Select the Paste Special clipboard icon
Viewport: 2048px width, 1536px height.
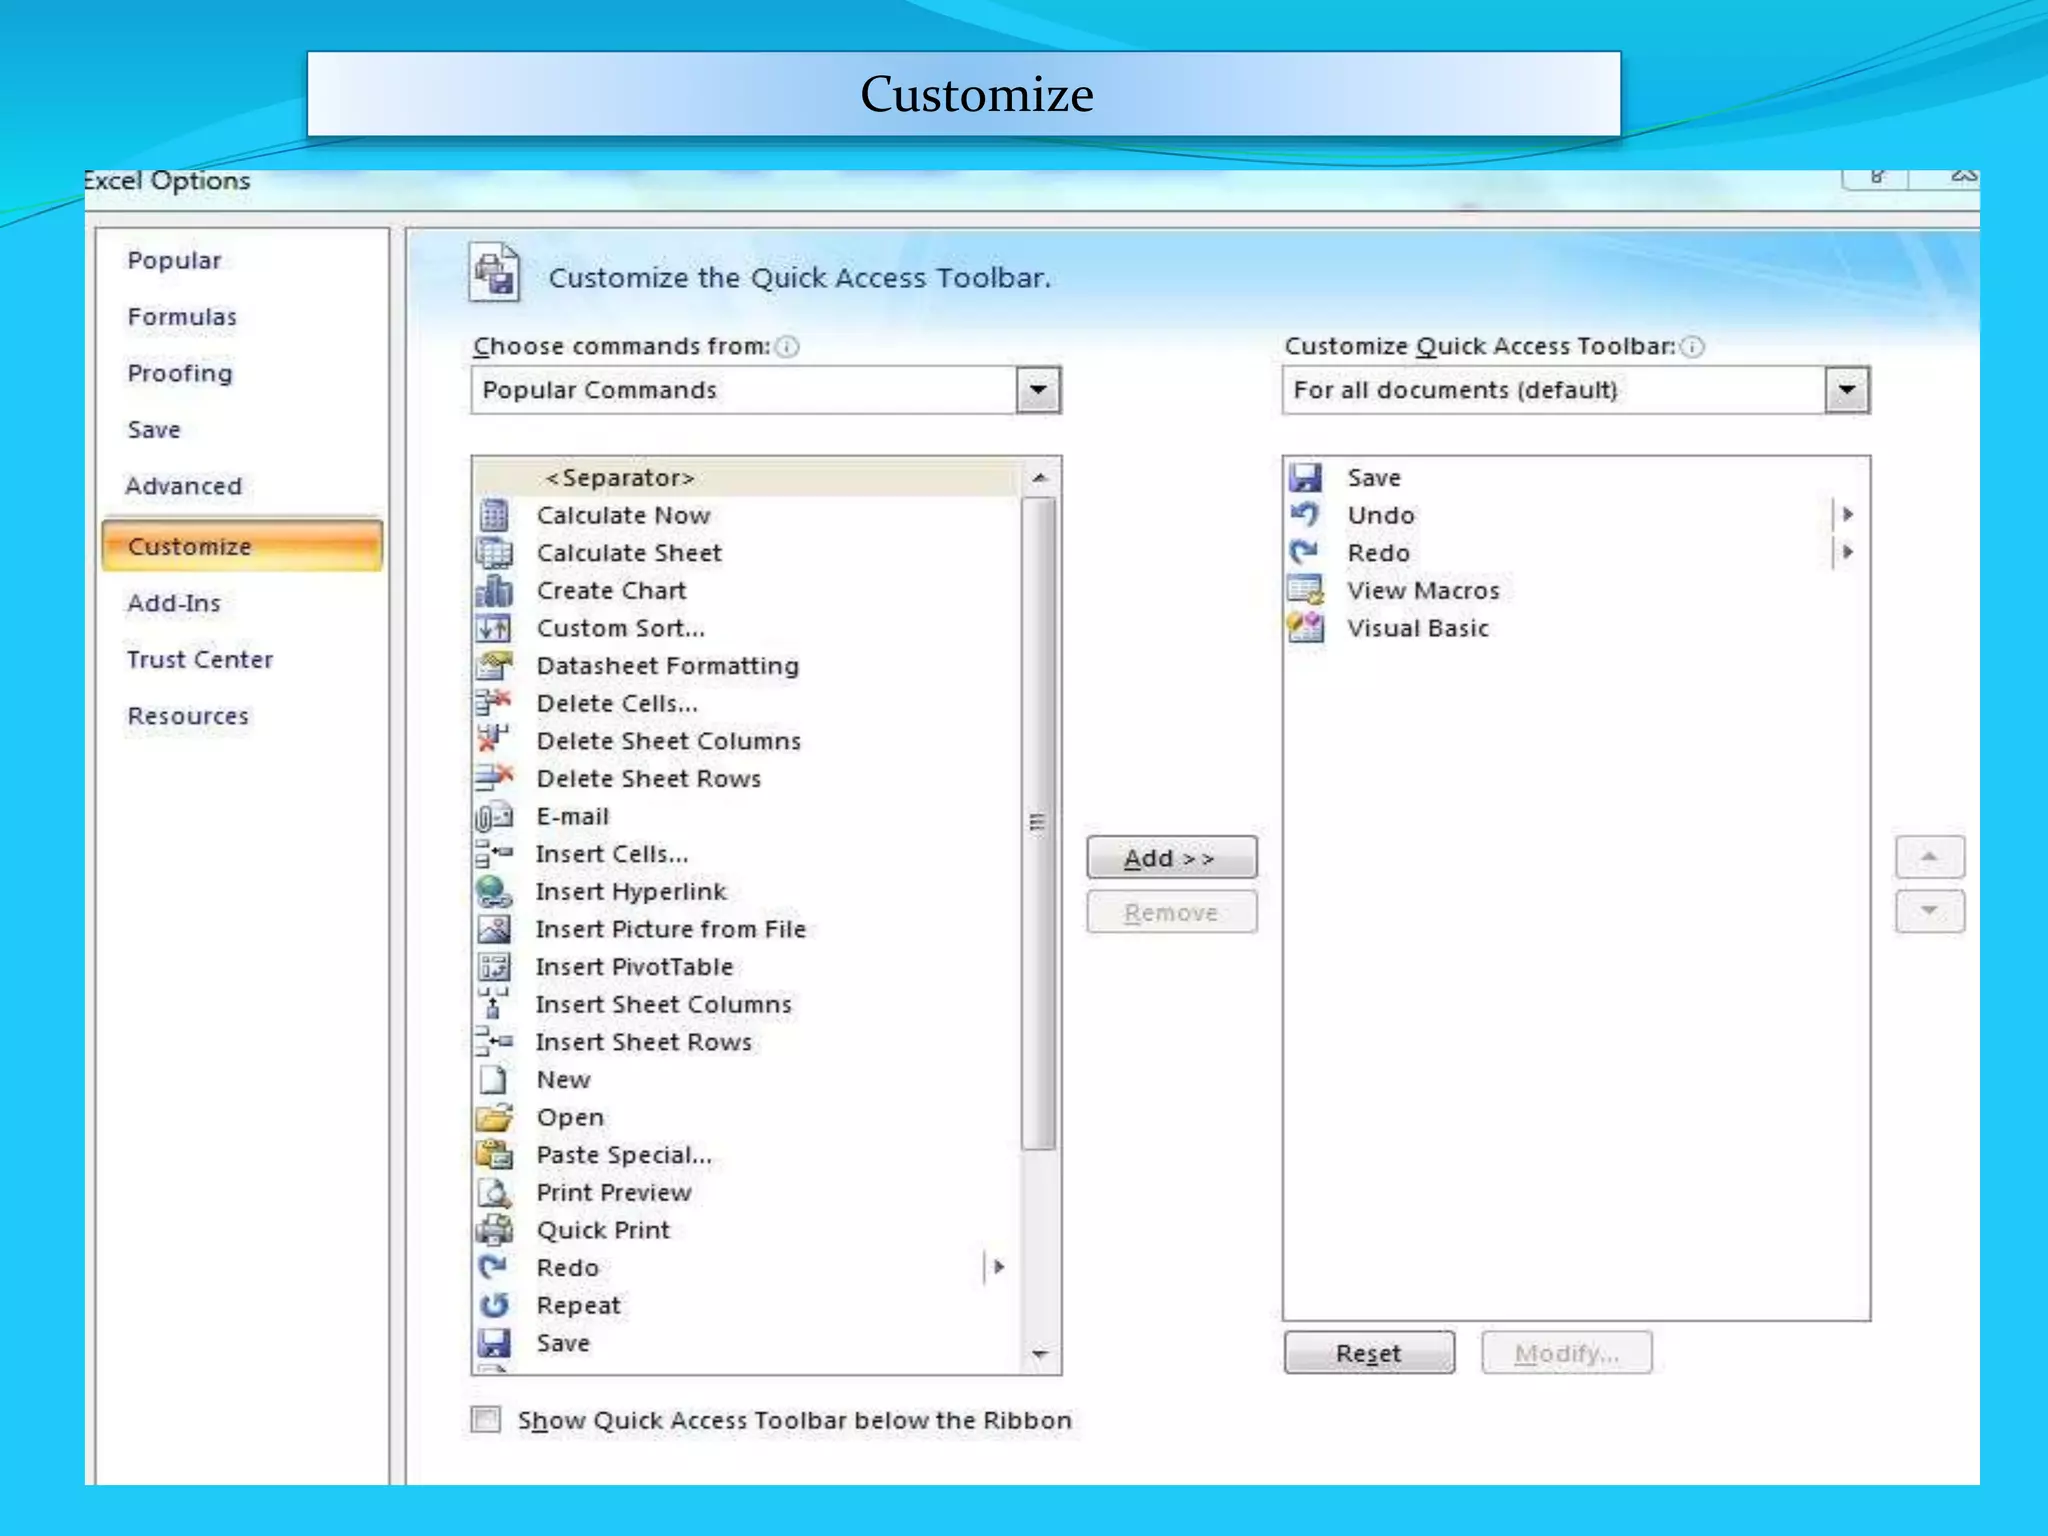(x=494, y=1155)
